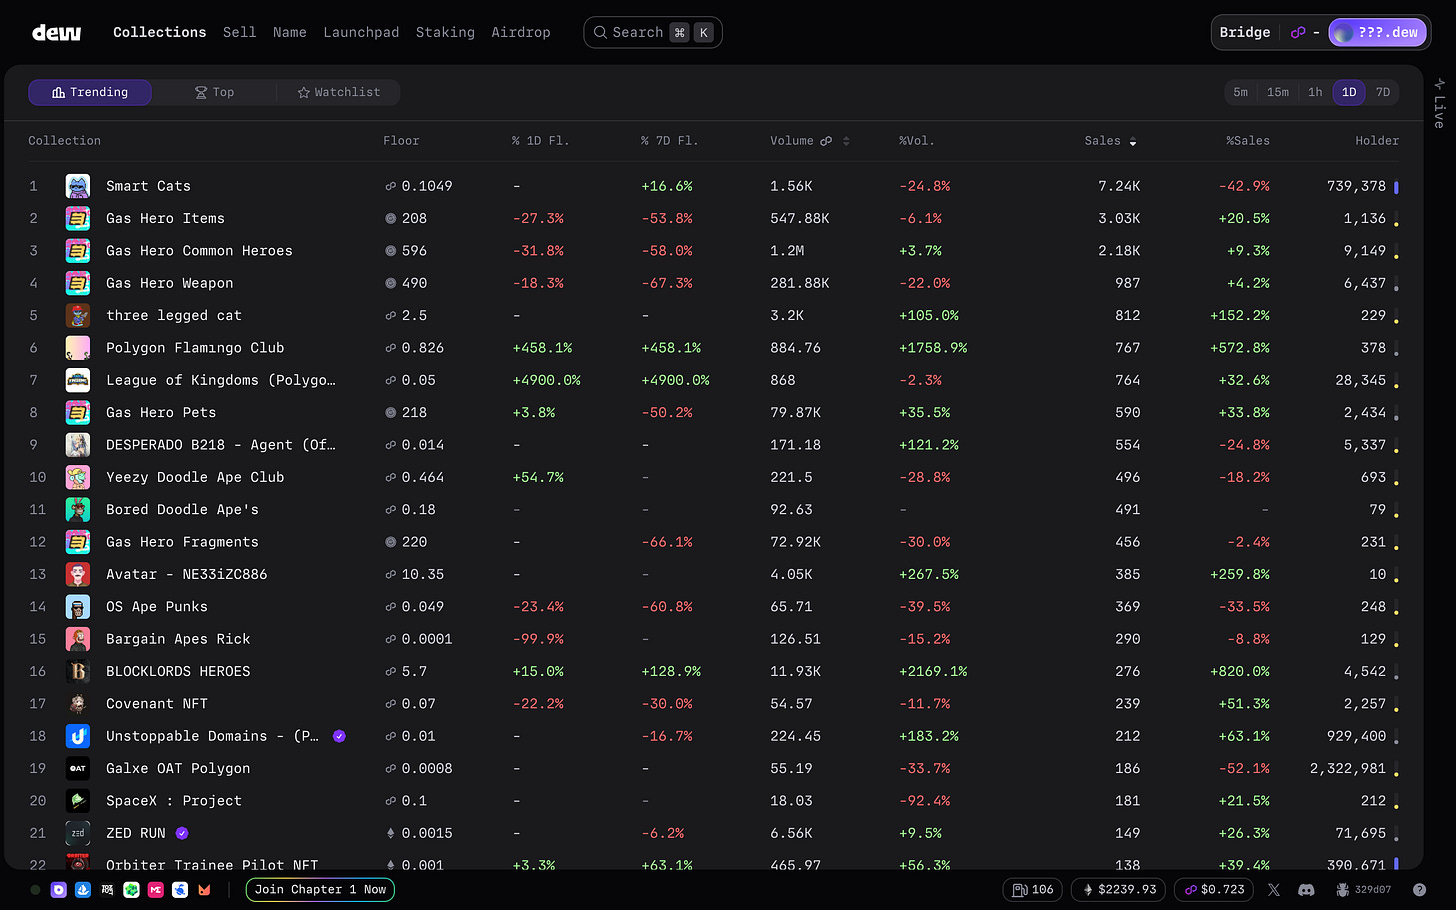Click the dew logo
This screenshot has height=910, width=1456.
(x=56, y=32)
